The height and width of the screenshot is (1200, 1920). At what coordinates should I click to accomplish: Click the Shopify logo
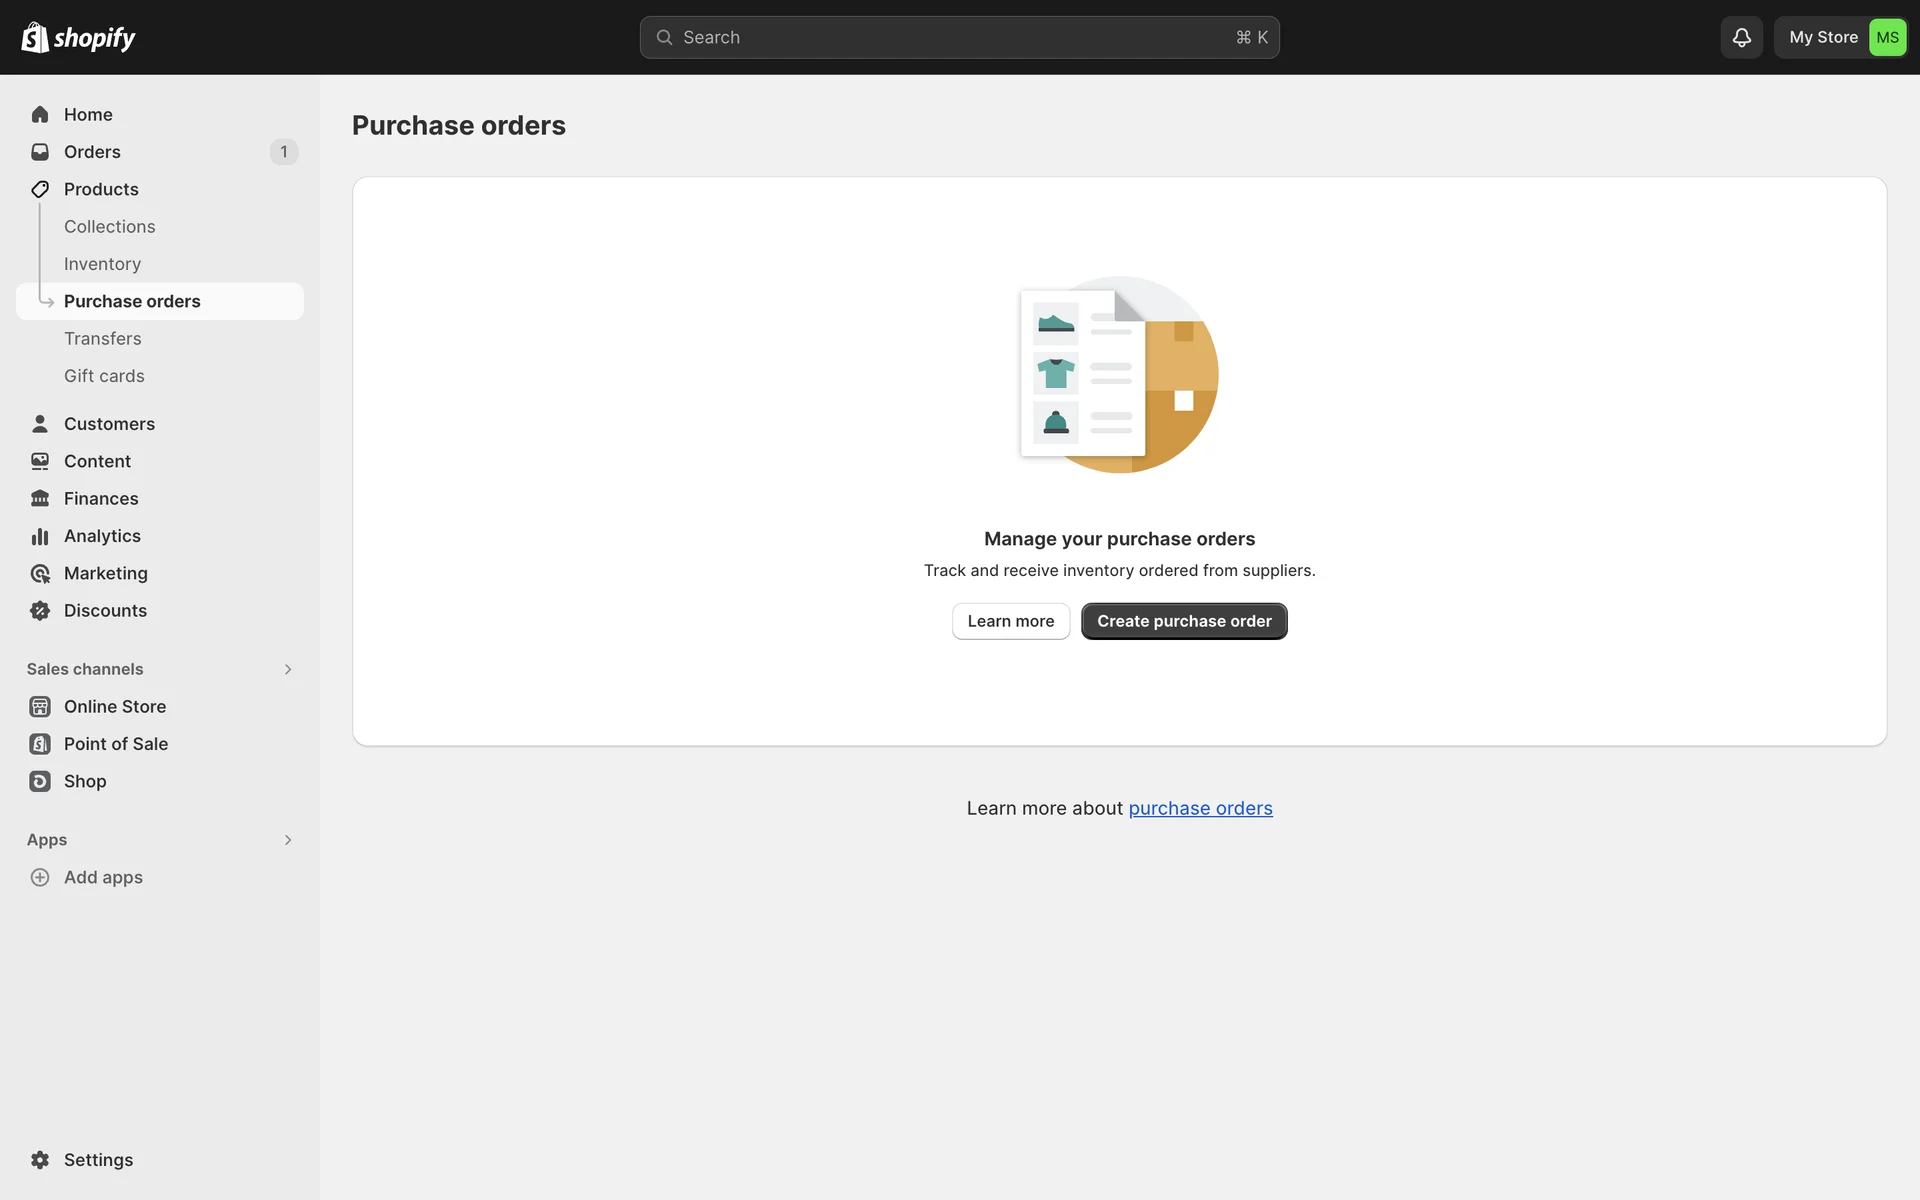(78, 37)
